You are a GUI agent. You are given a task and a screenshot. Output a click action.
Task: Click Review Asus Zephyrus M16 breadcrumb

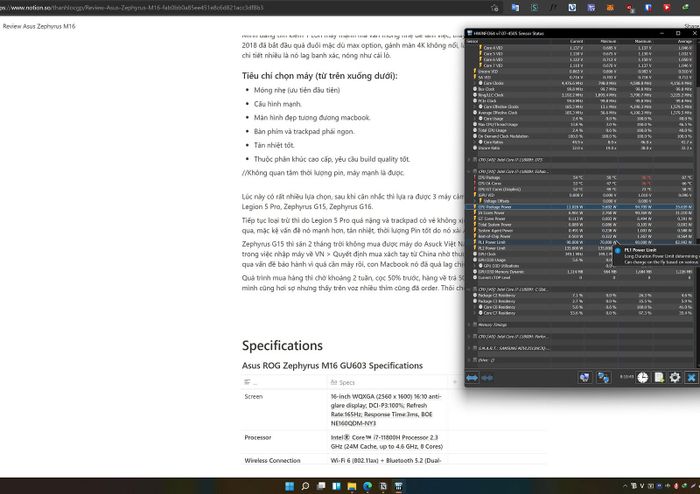tap(39, 26)
